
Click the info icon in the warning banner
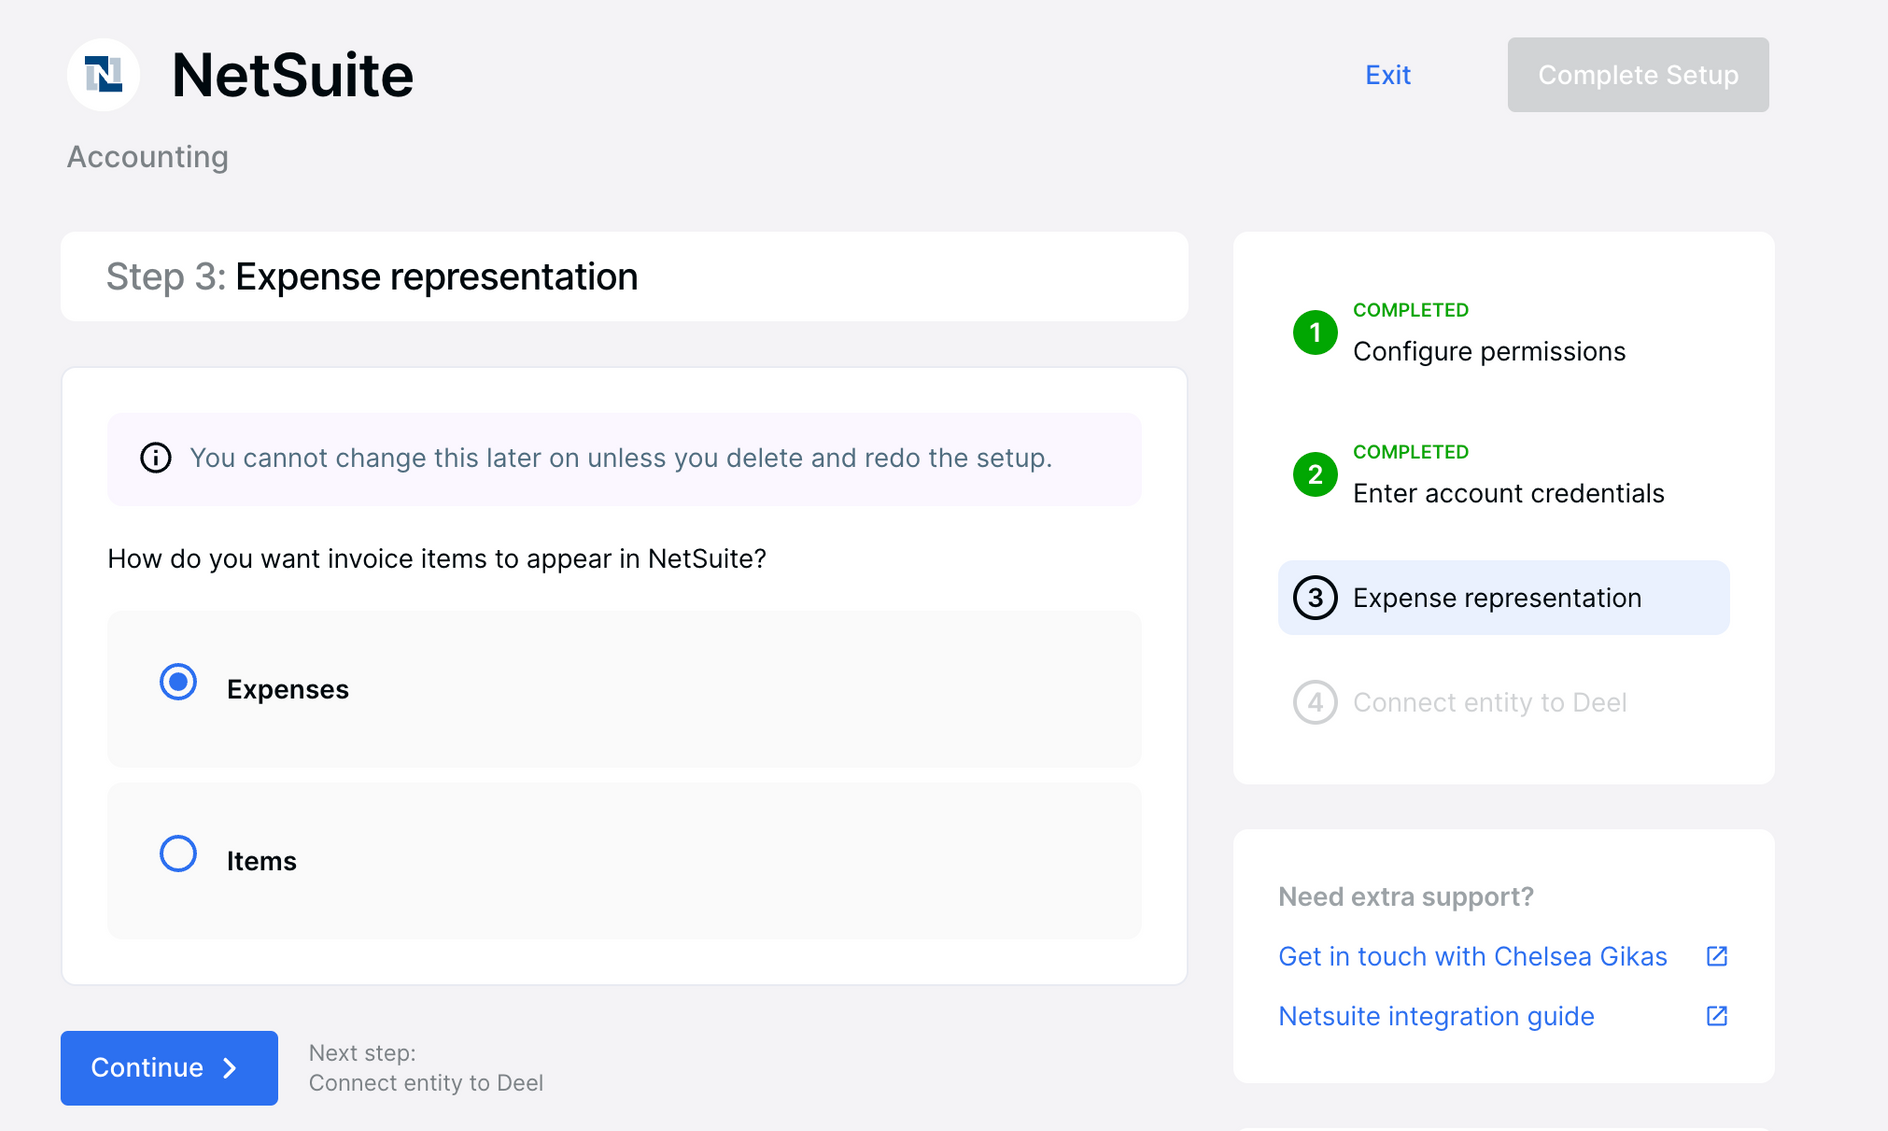(155, 458)
